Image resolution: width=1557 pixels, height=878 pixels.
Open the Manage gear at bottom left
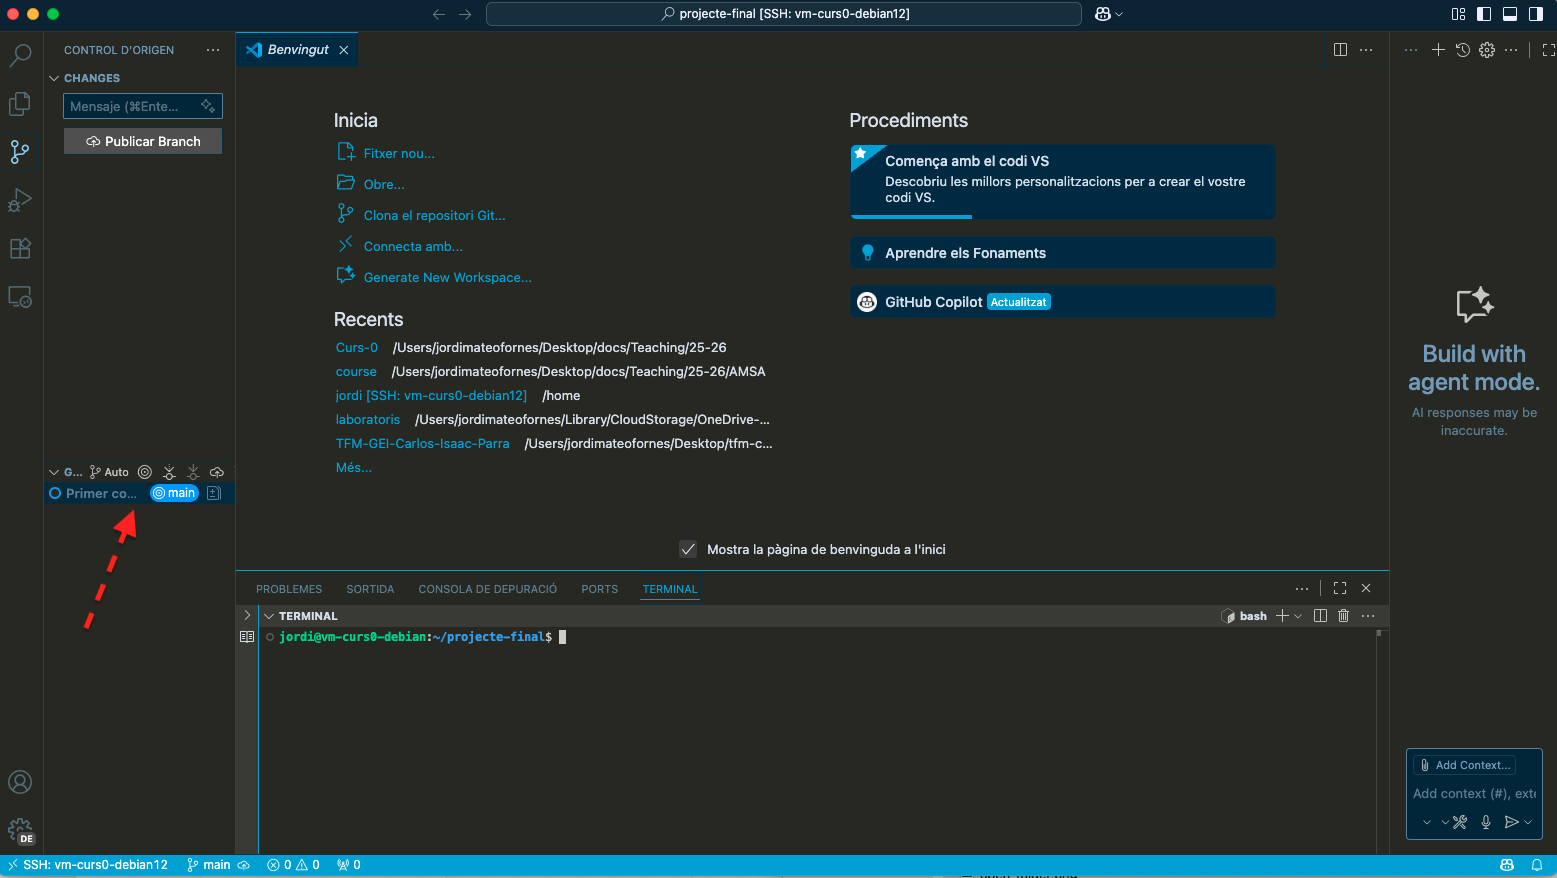pos(20,830)
